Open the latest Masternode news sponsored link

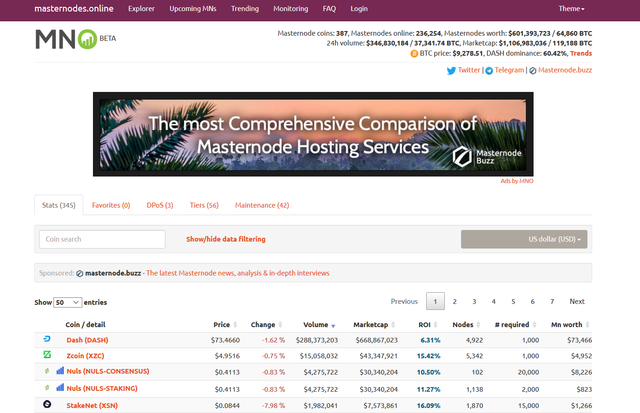[x=238, y=273]
